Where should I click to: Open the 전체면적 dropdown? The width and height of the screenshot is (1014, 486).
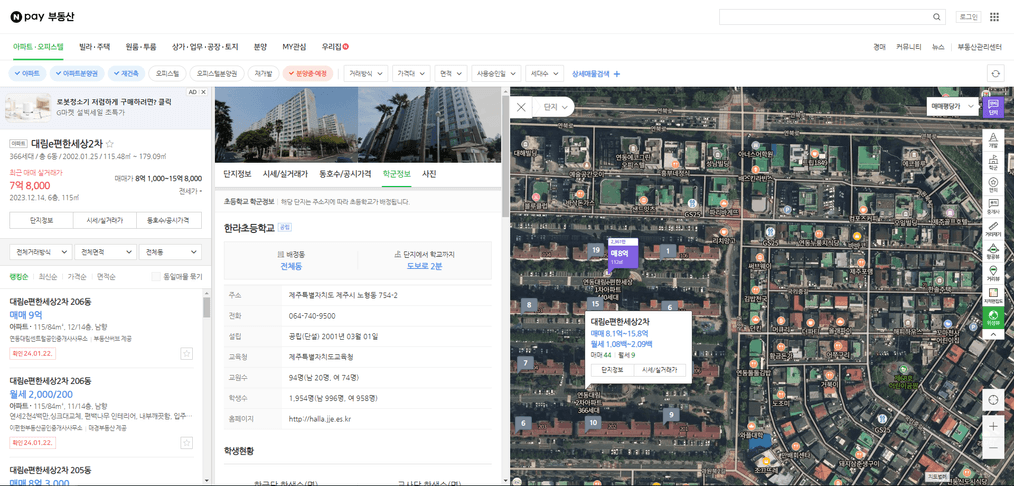coord(105,252)
